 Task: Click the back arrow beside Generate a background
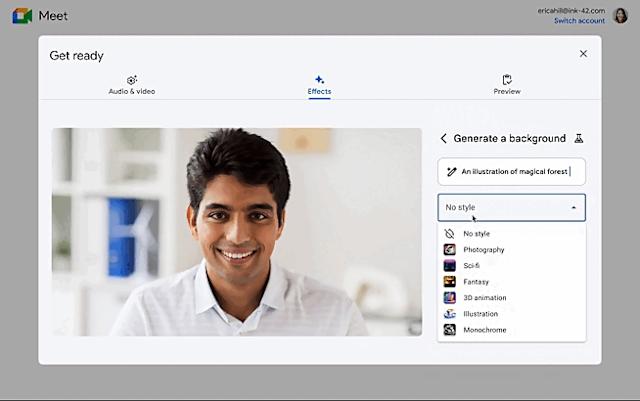[x=444, y=139]
